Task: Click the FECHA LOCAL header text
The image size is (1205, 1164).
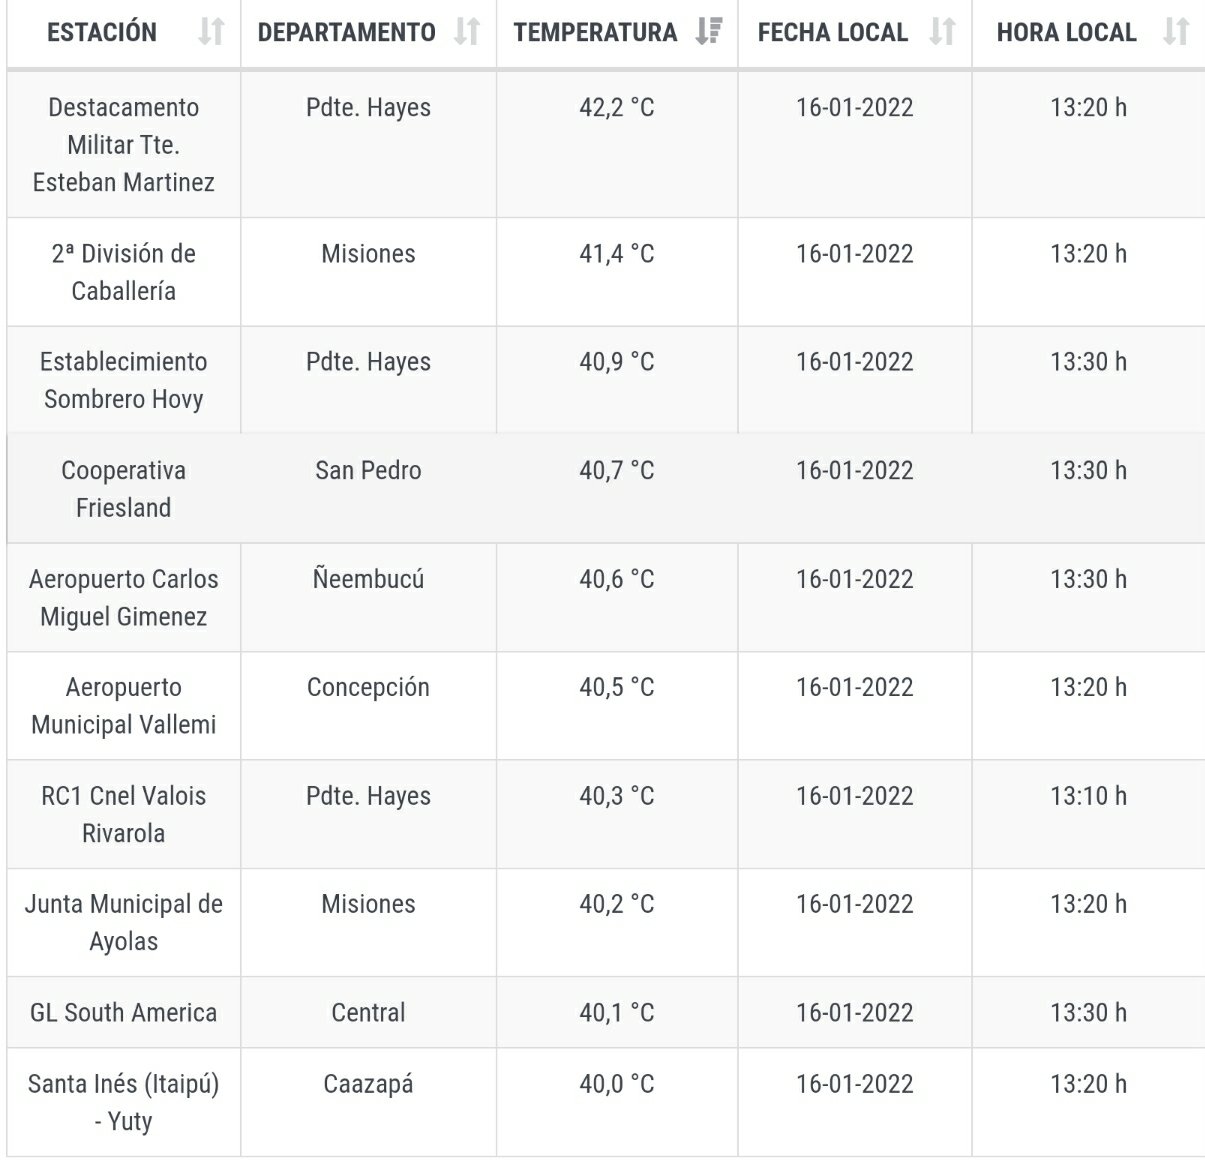Action: pyautogui.click(x=833, y=32)
